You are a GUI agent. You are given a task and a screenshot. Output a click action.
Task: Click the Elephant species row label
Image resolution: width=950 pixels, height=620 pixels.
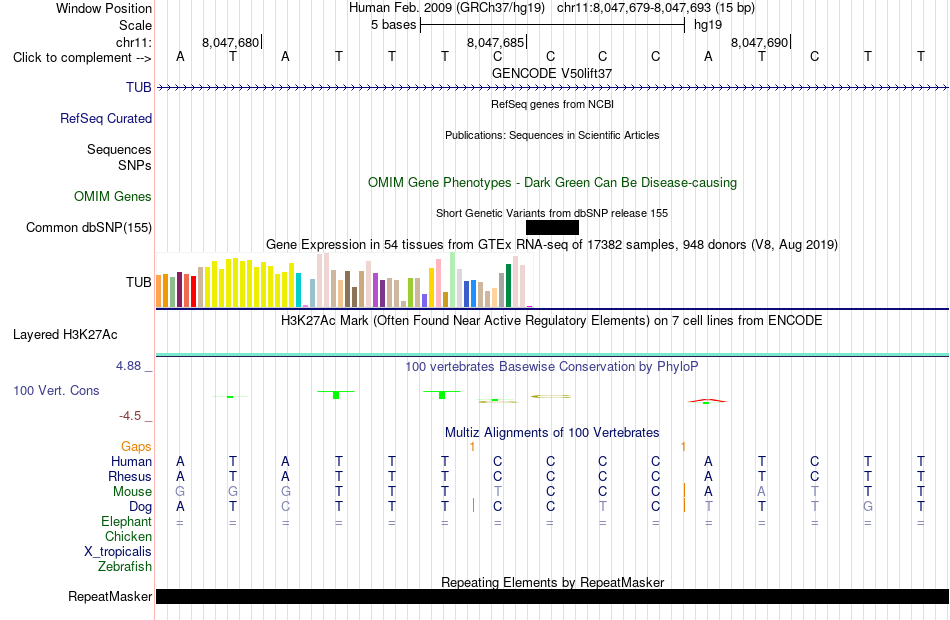(x=126, y=522)
